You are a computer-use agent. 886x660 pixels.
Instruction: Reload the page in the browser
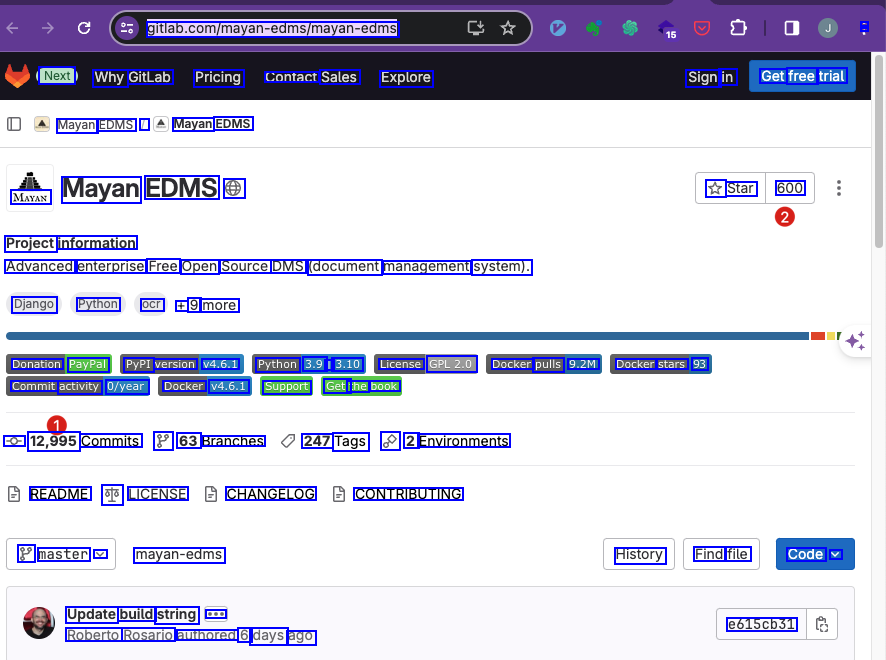(x=84, y=28)
